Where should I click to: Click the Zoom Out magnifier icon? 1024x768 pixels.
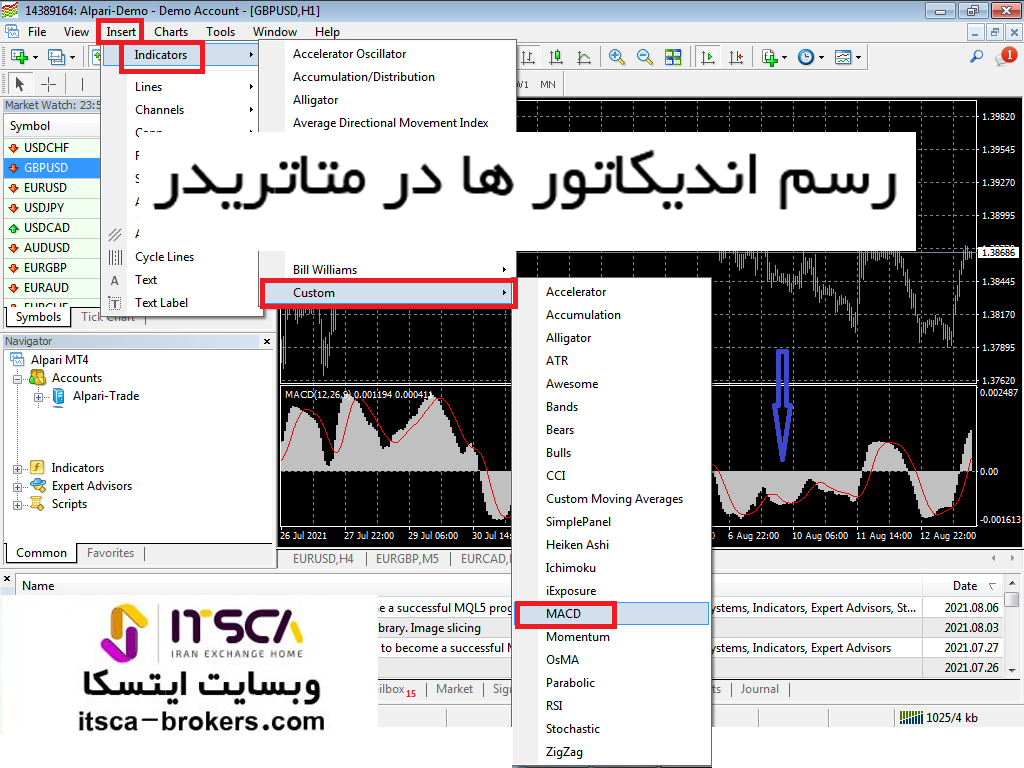point(645,57)
